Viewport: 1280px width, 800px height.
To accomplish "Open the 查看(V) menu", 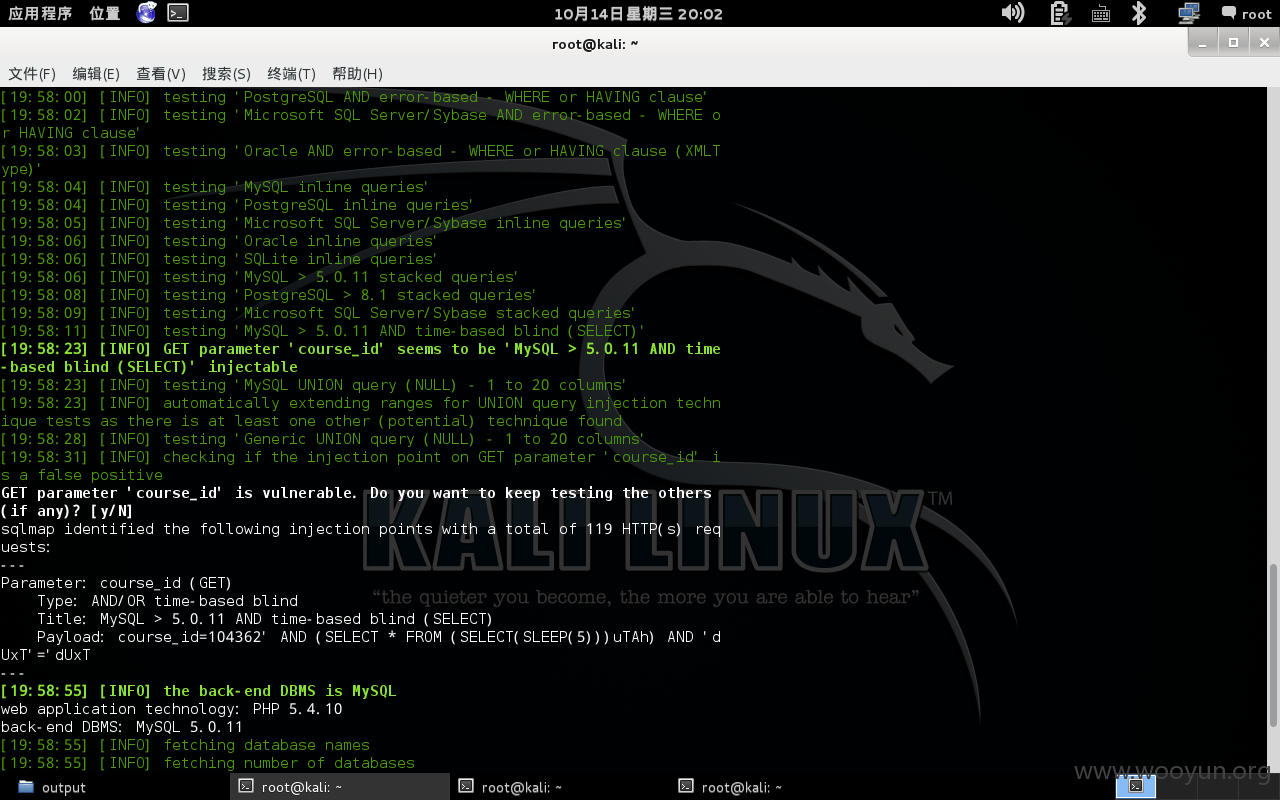I will tap(161, 73).
